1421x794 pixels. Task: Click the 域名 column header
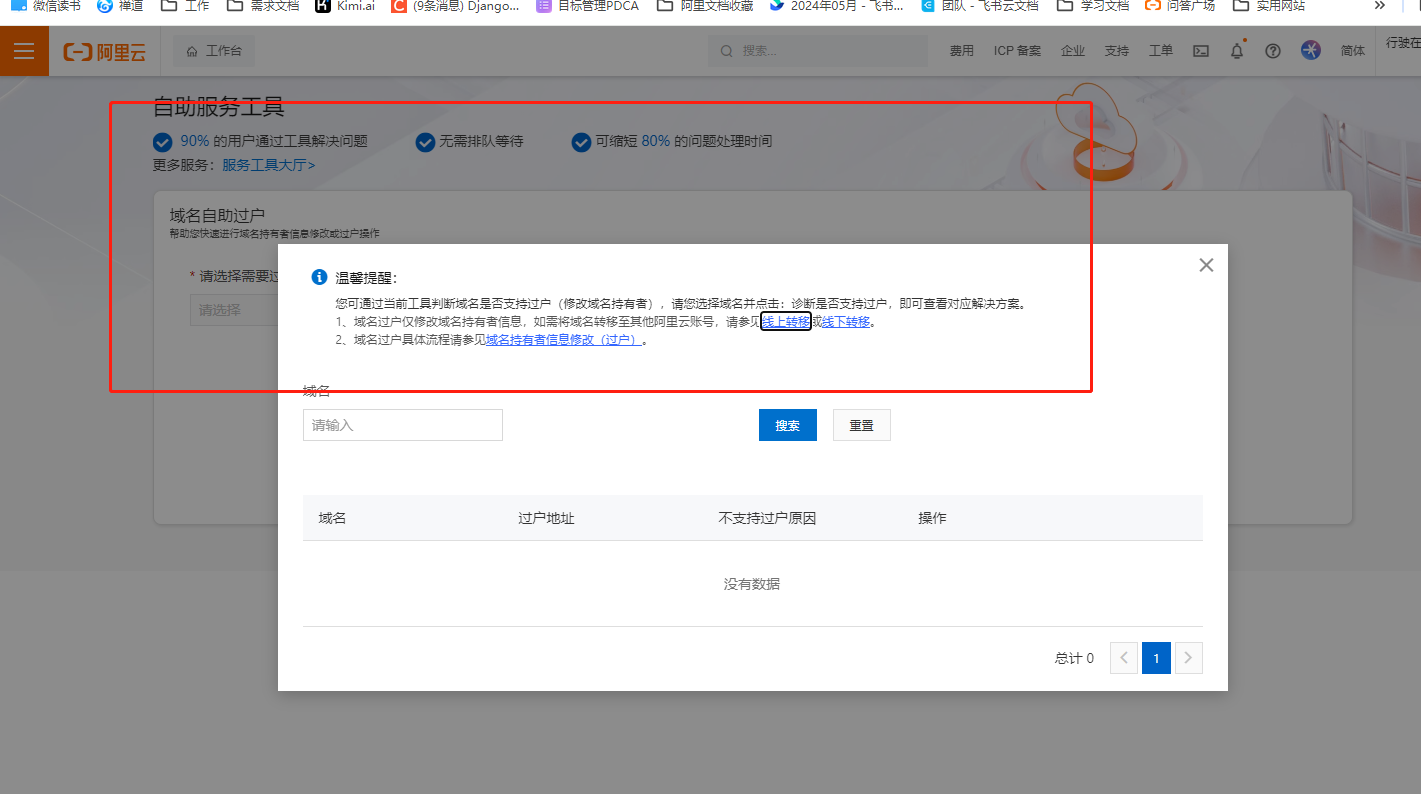tap(332, 518)
